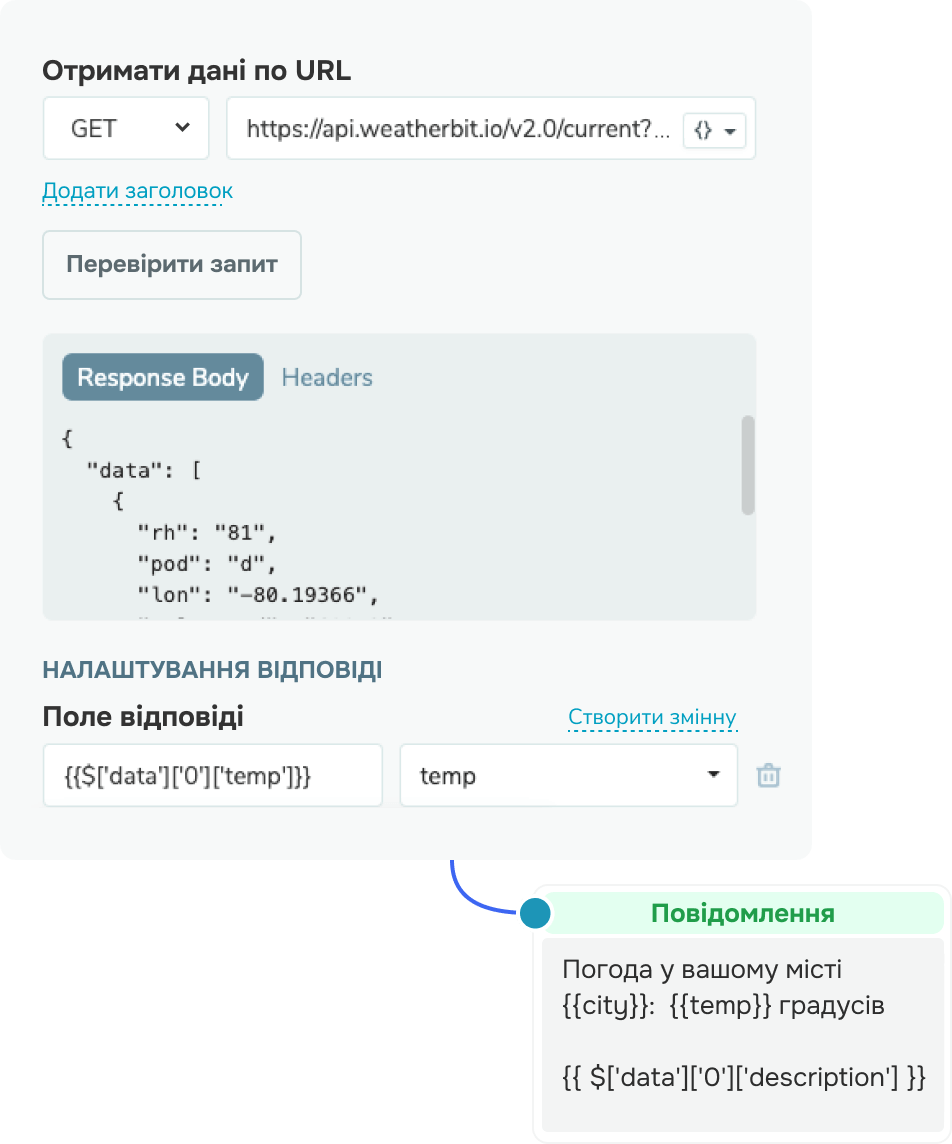Switch to the Headers tab
Image resolution: width=952 pixels, height=1144 pixels.
(x=327, y=377)
